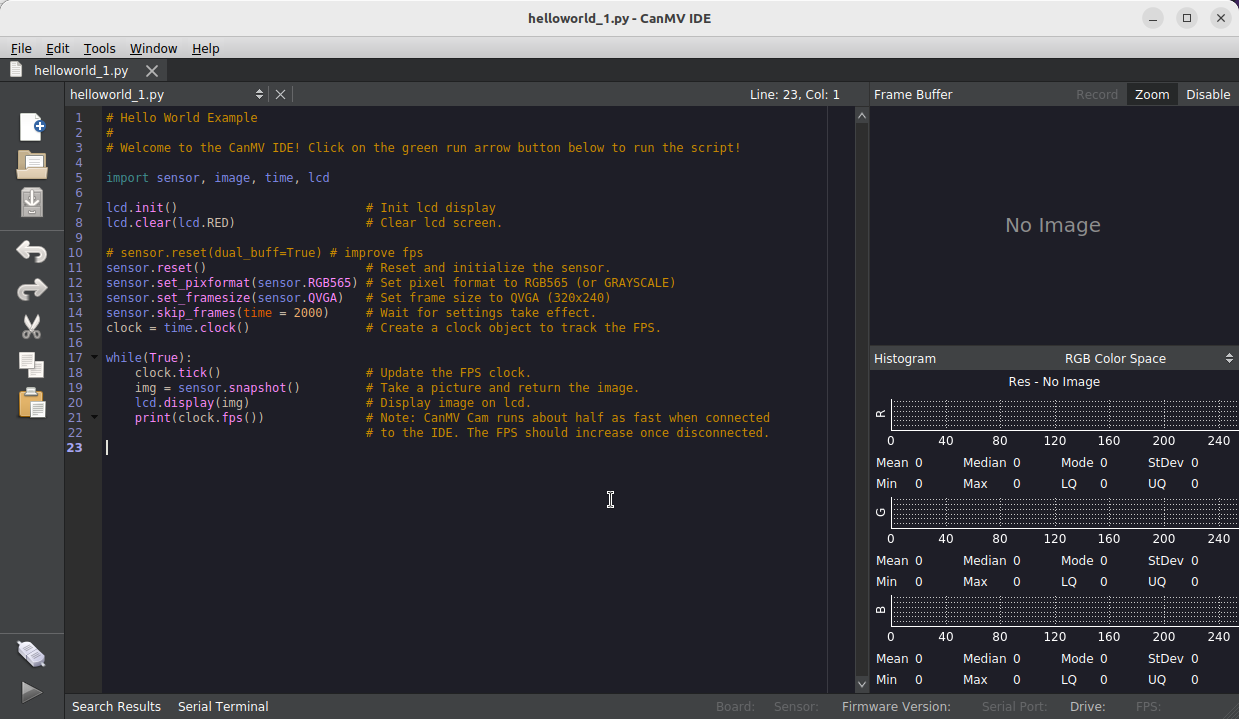Toggle the fold marker at line 21
The image size is (1239, 719).
point(95,418)
